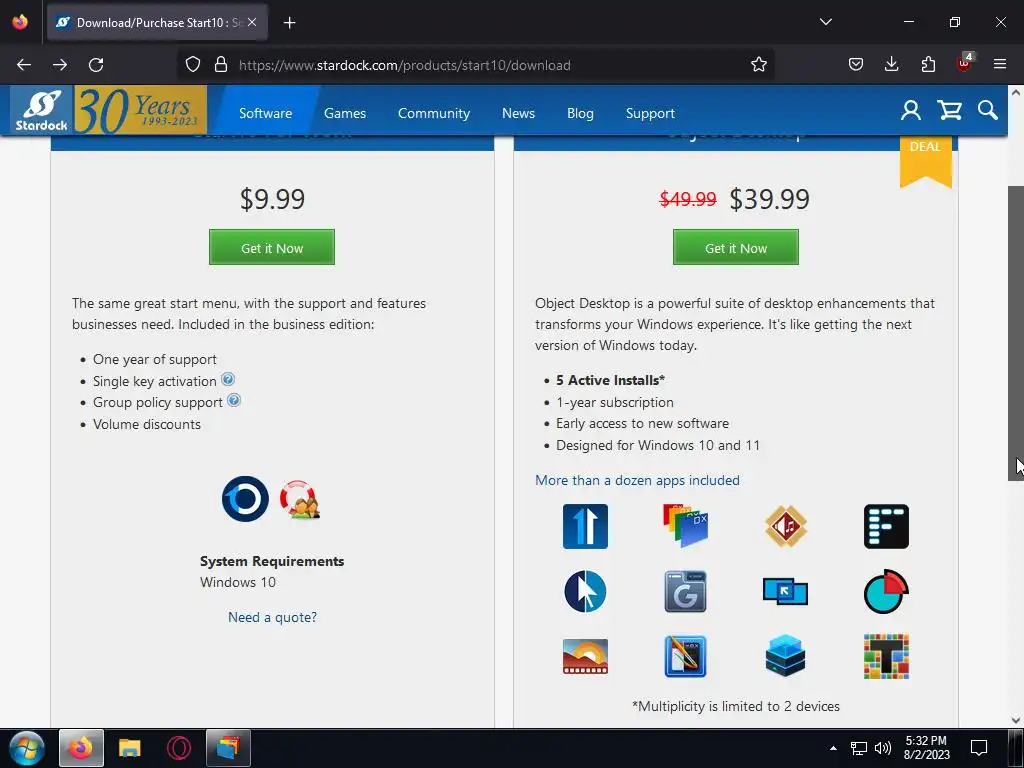Open the News menu item
This screenshot has width=1024, height=768.
(519, 113)
